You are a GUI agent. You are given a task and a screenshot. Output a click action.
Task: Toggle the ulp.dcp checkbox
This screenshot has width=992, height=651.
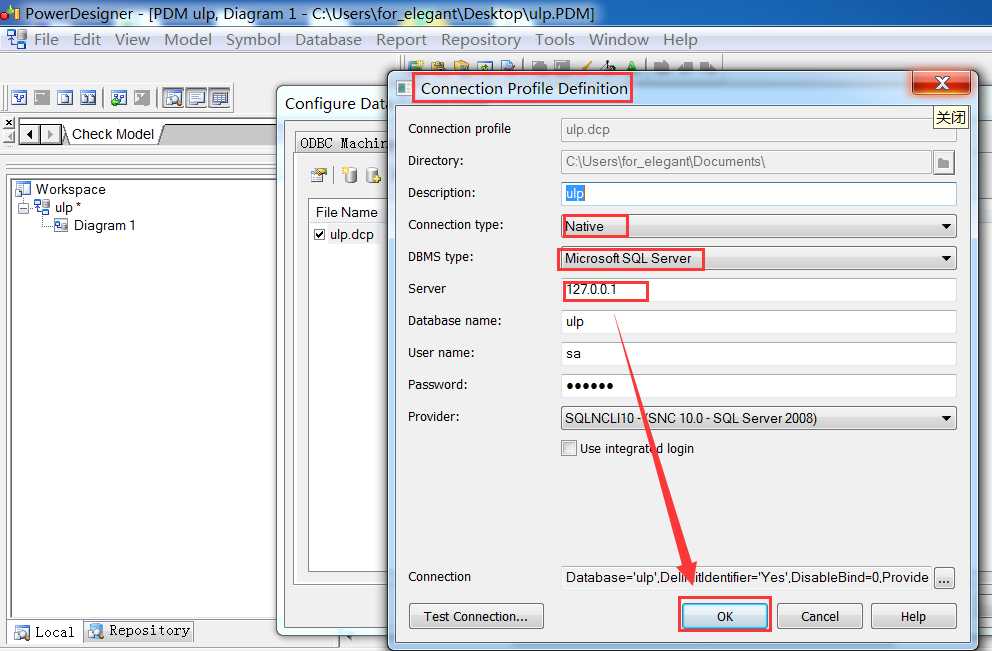coord(319,235)
